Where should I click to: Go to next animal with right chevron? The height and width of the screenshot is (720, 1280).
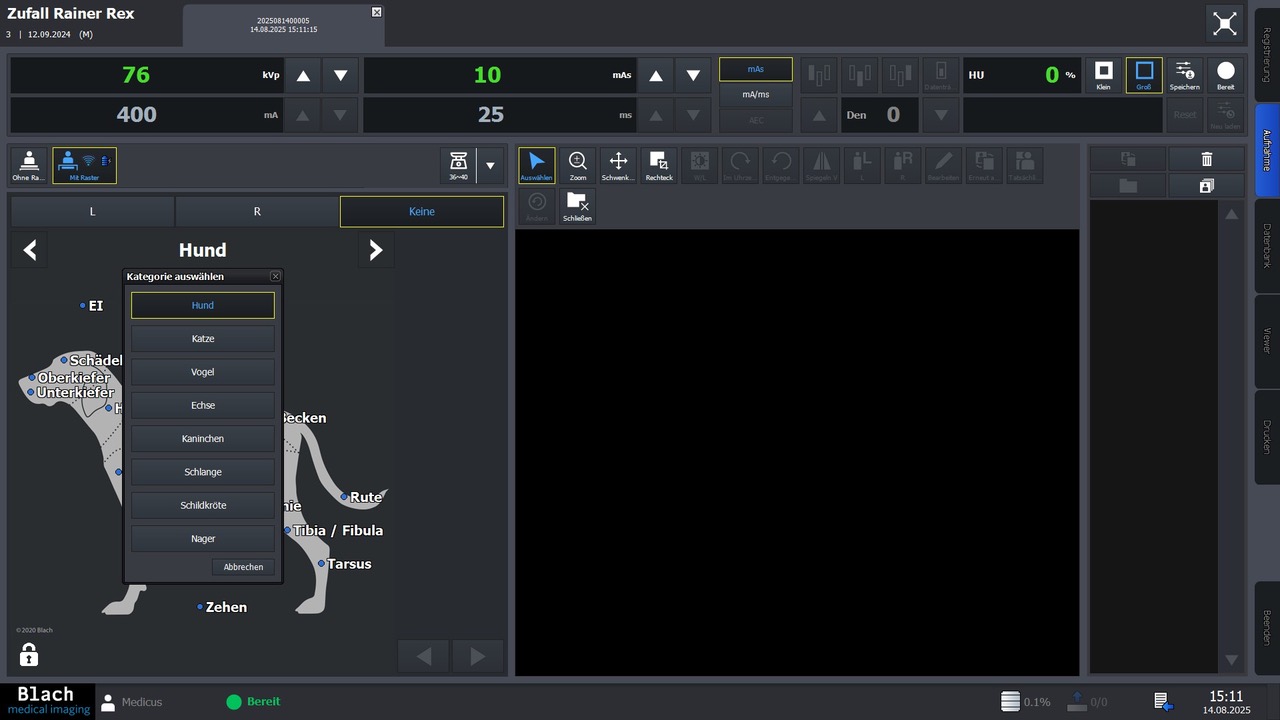coord(376,250)
